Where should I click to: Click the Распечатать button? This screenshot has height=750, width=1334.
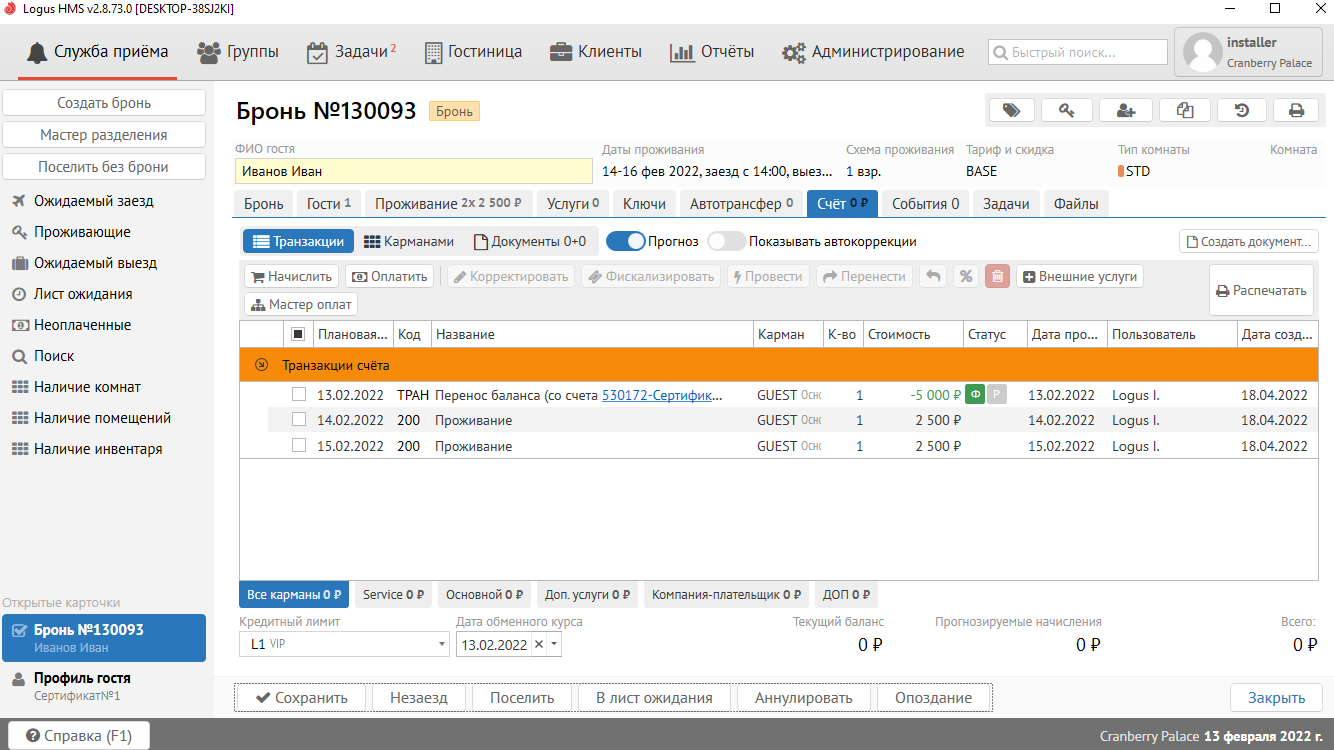1261,291
